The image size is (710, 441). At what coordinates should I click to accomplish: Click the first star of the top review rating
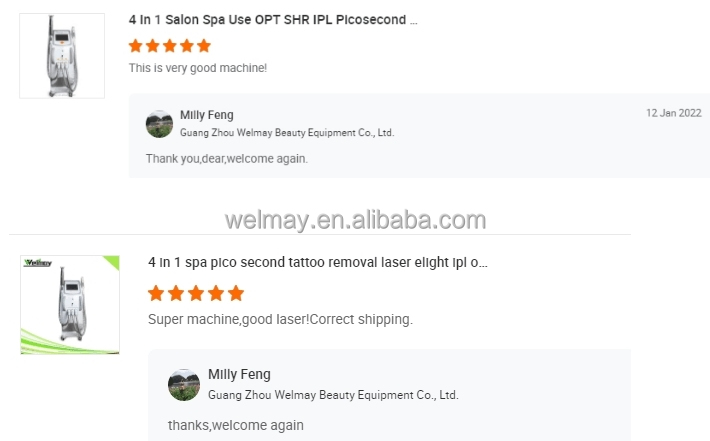click(x=136, y=46)
